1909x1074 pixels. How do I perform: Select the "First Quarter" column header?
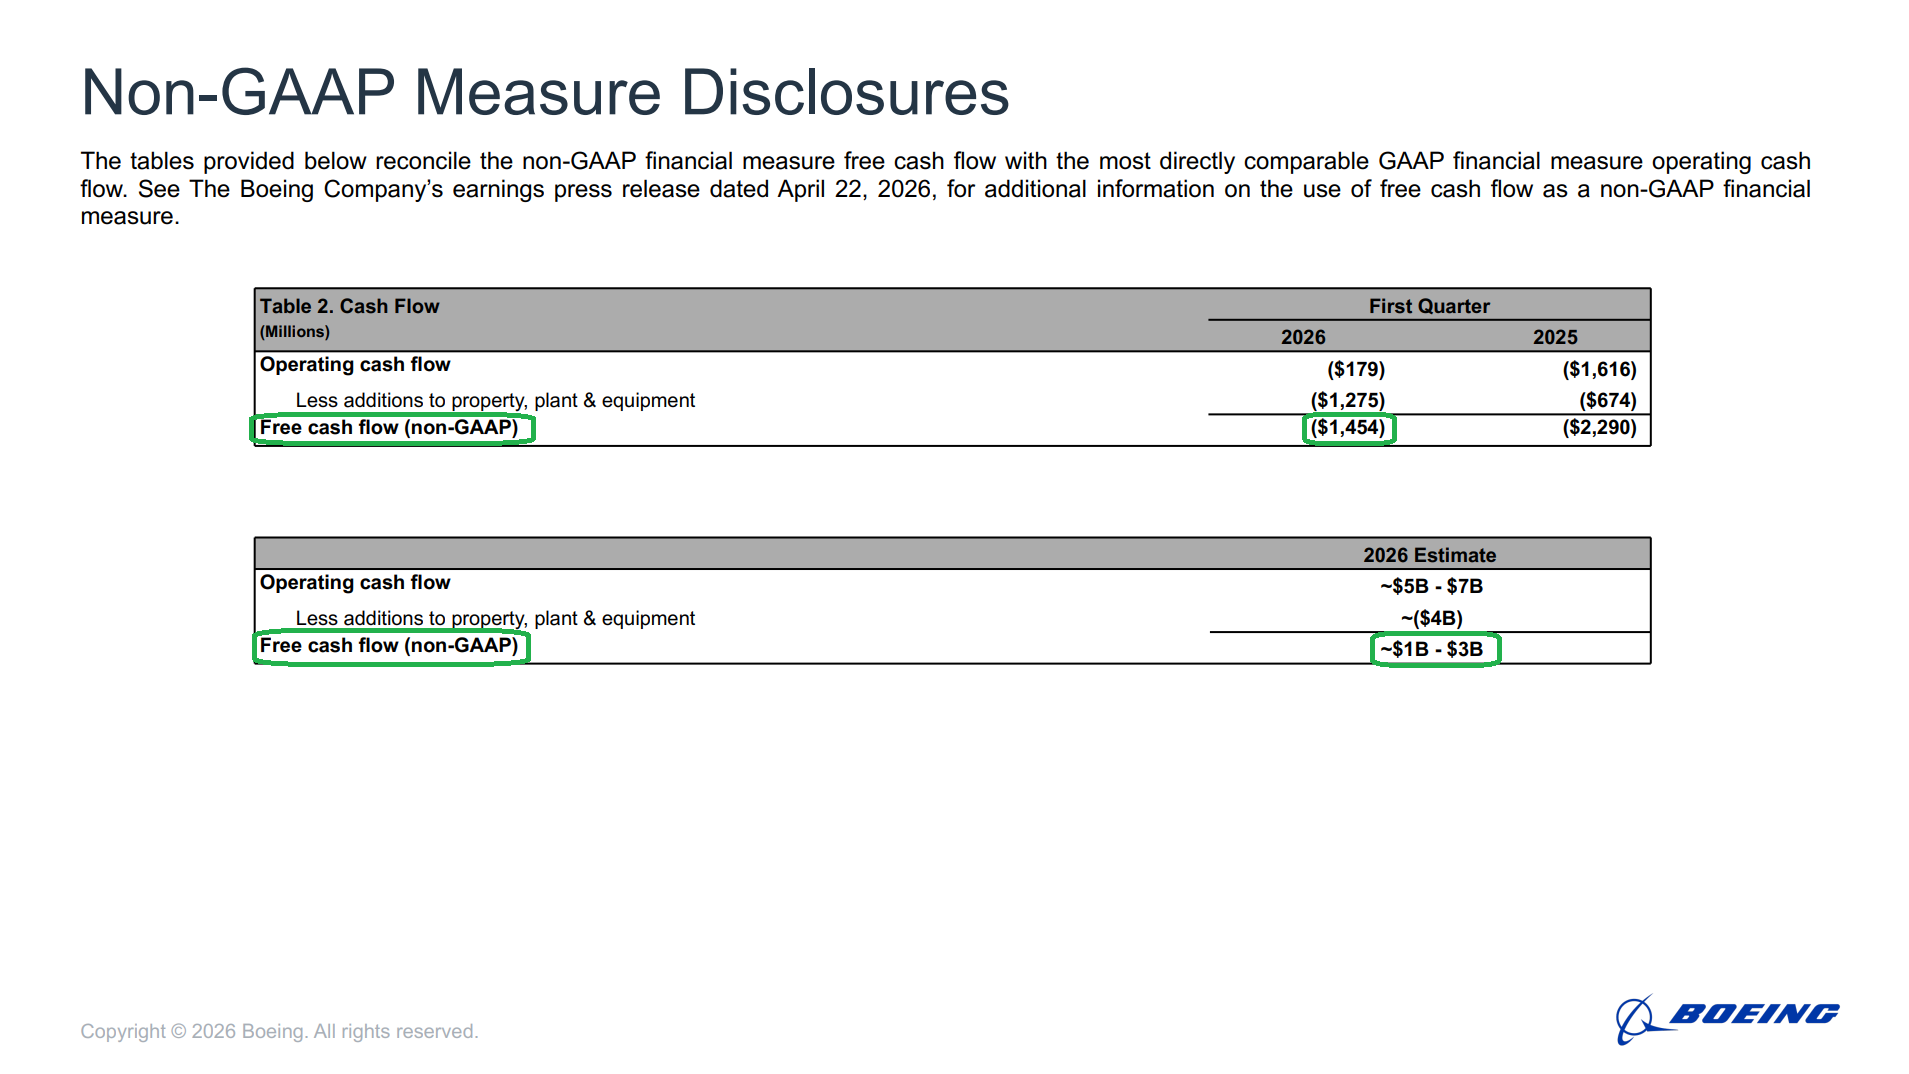click(1428, 306)
